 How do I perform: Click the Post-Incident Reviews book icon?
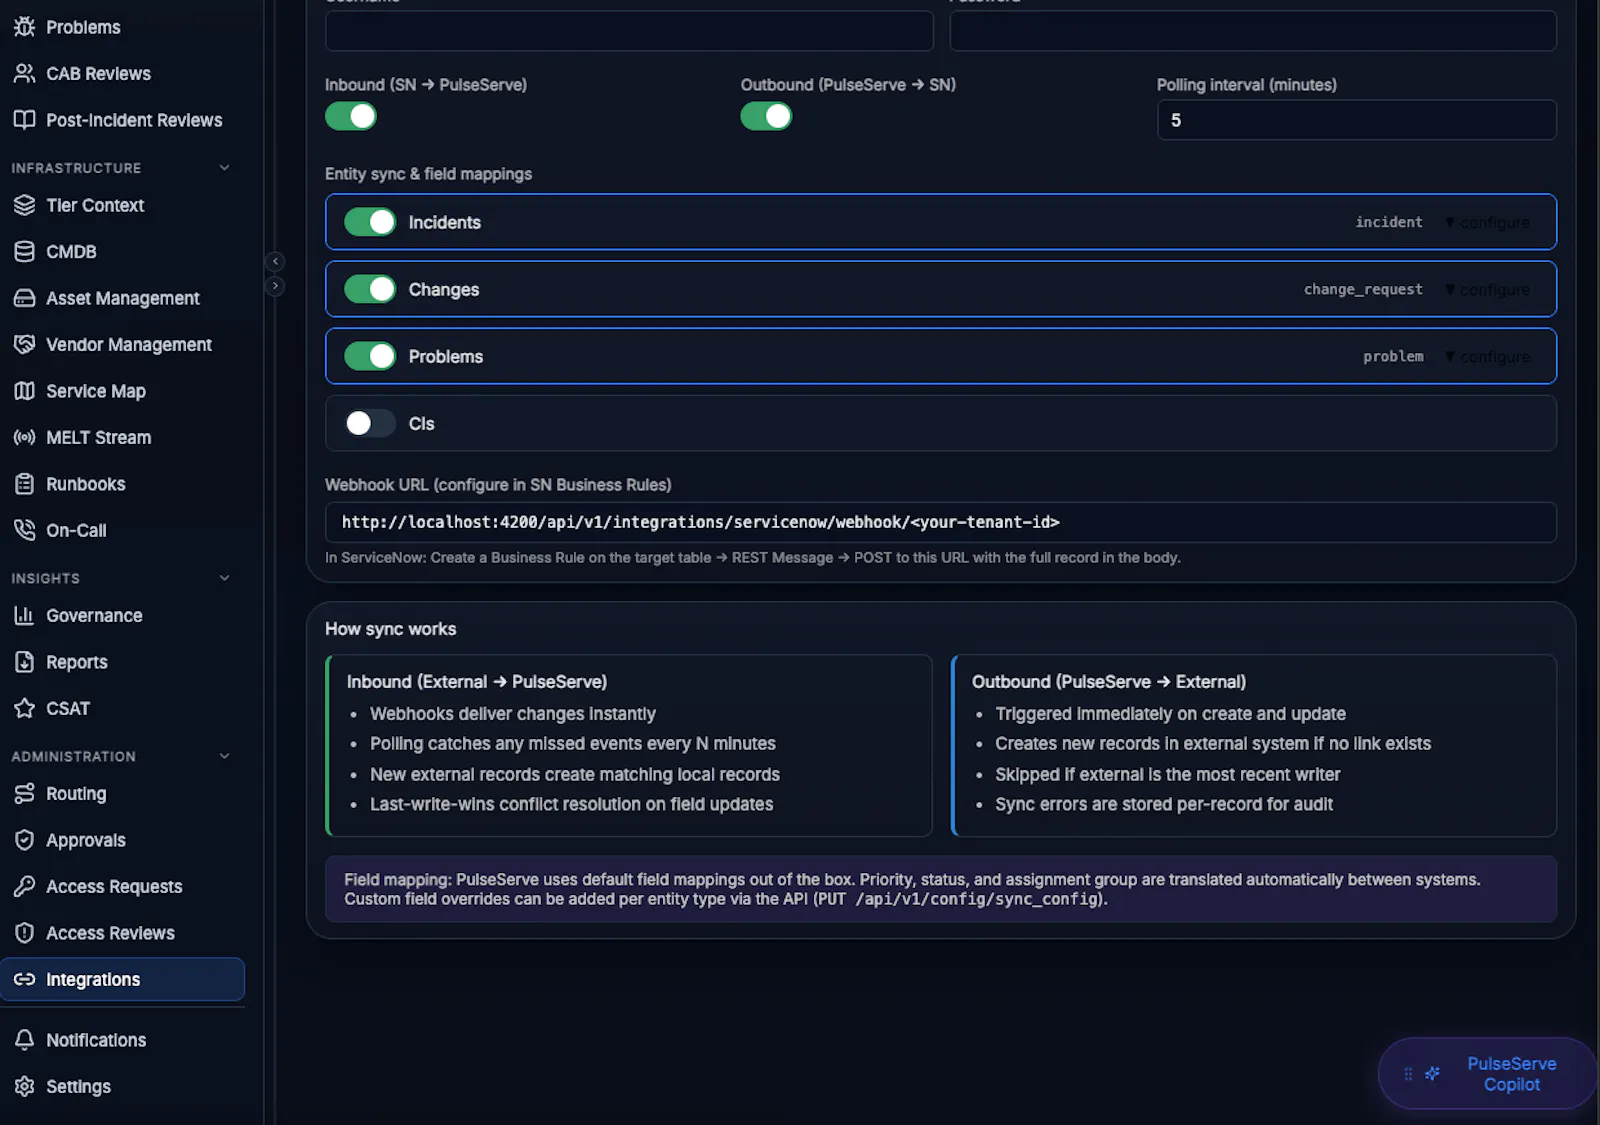click(24, 120)
